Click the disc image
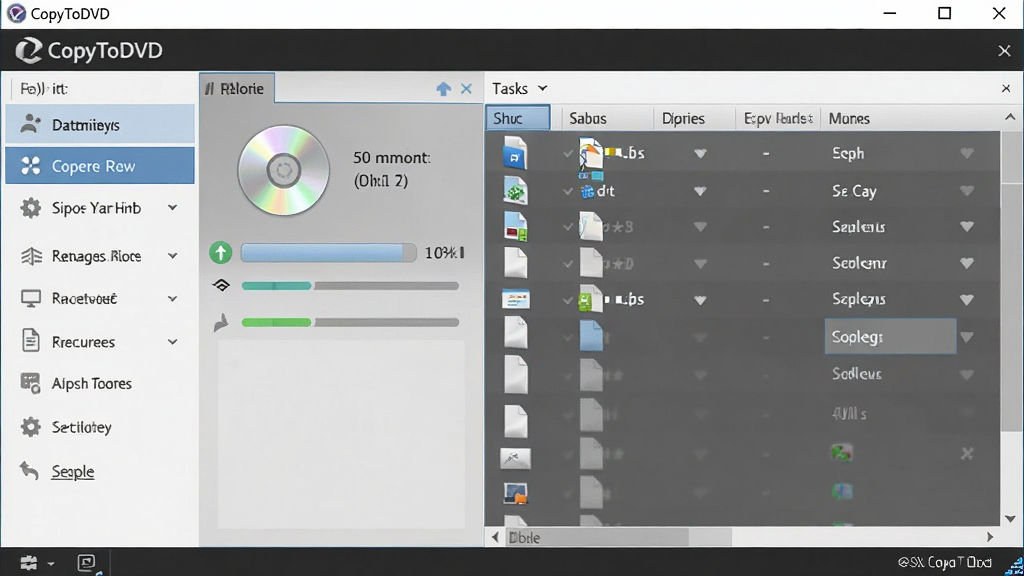The width and height of the screenshot is (1024, 576). click(283, 170)
